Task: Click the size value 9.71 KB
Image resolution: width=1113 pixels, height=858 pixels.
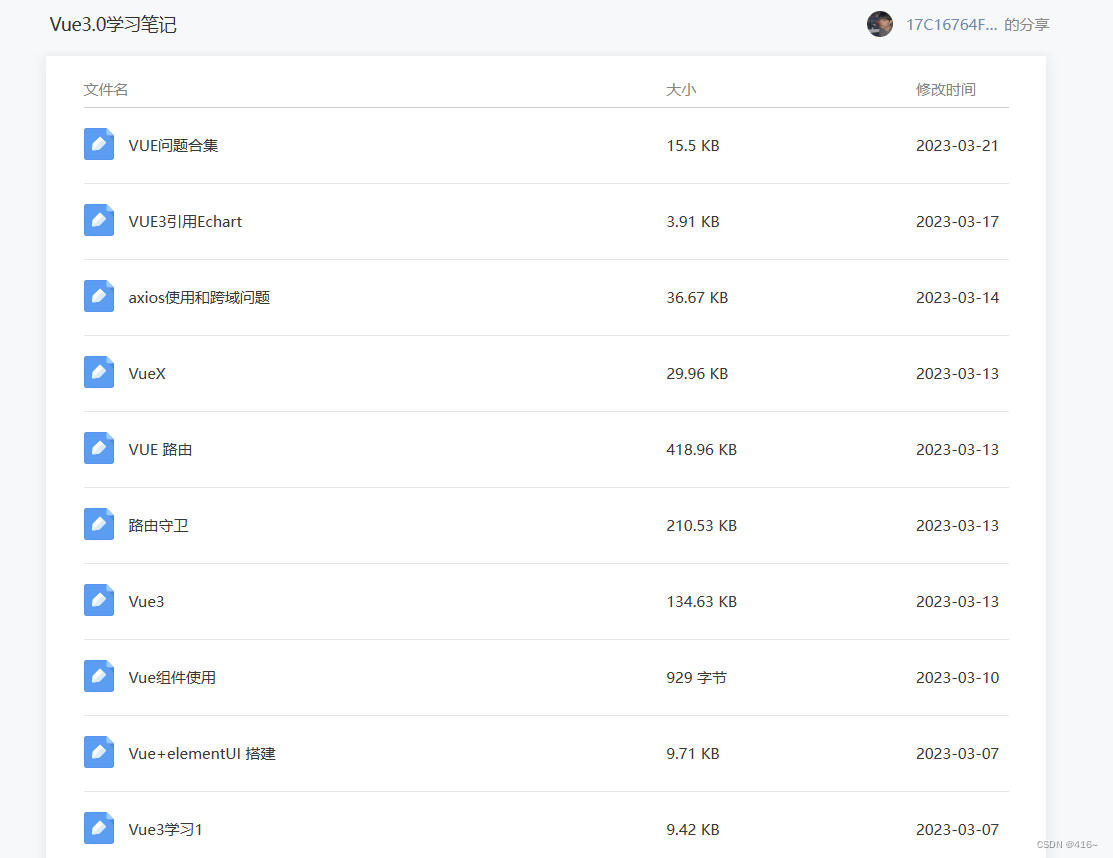Action: [x=693, y=753]
